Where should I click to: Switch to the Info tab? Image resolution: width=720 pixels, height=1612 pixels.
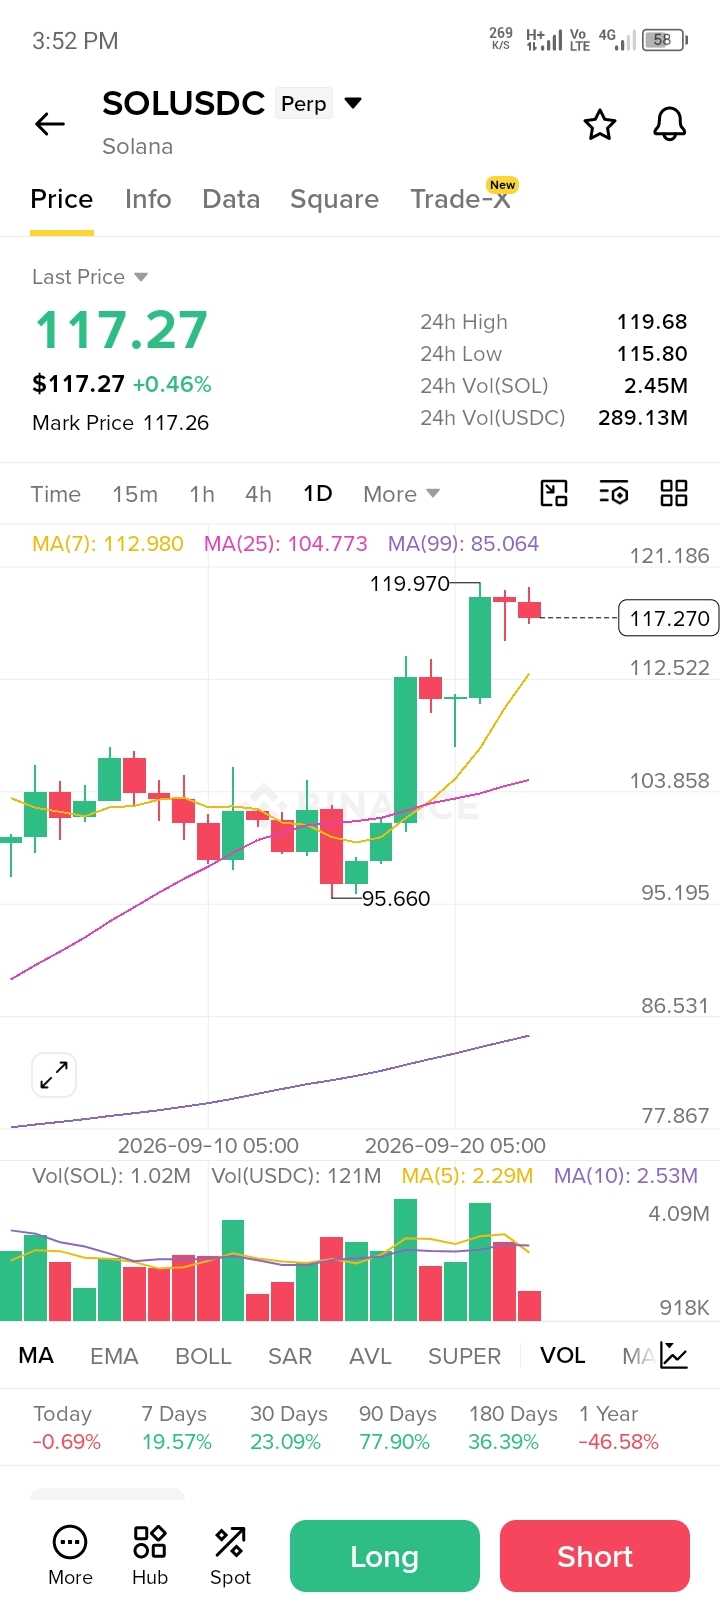click(x=148, y=199)
